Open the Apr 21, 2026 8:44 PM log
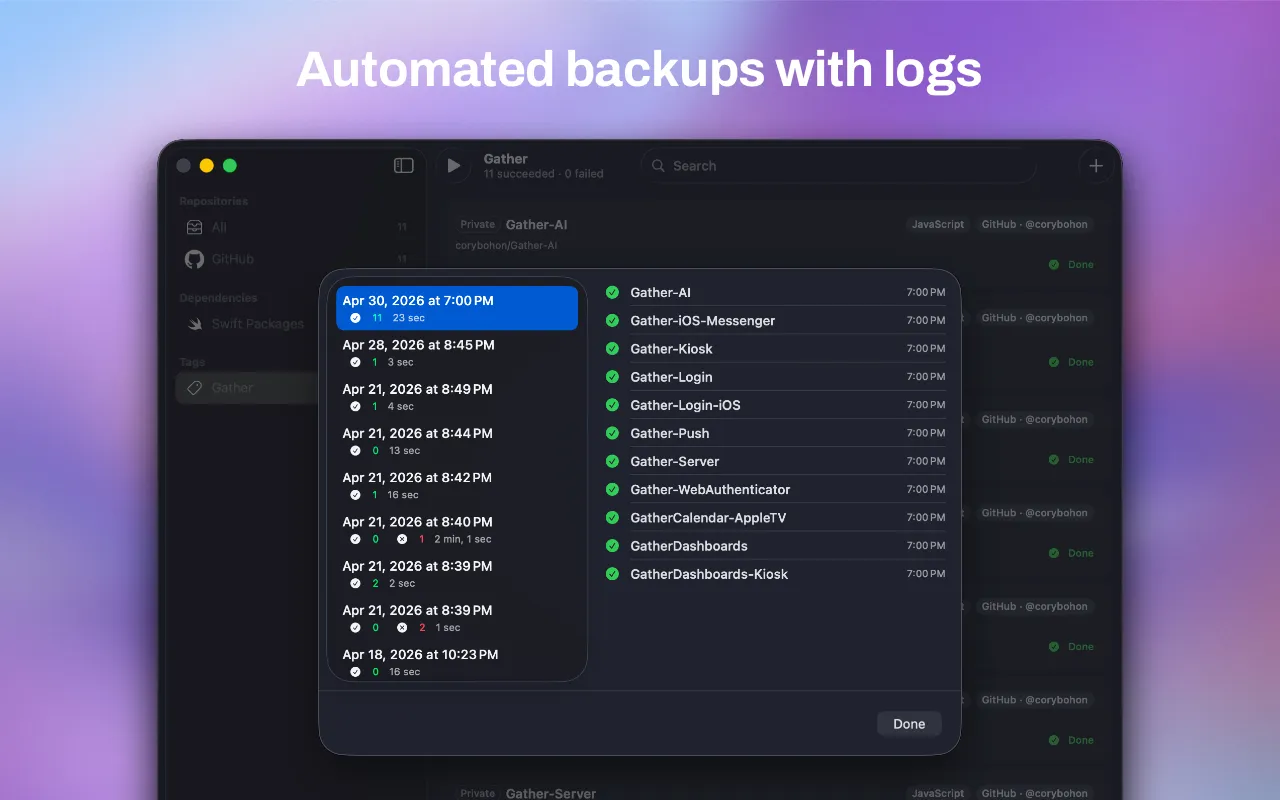 [x=457, y=440]
